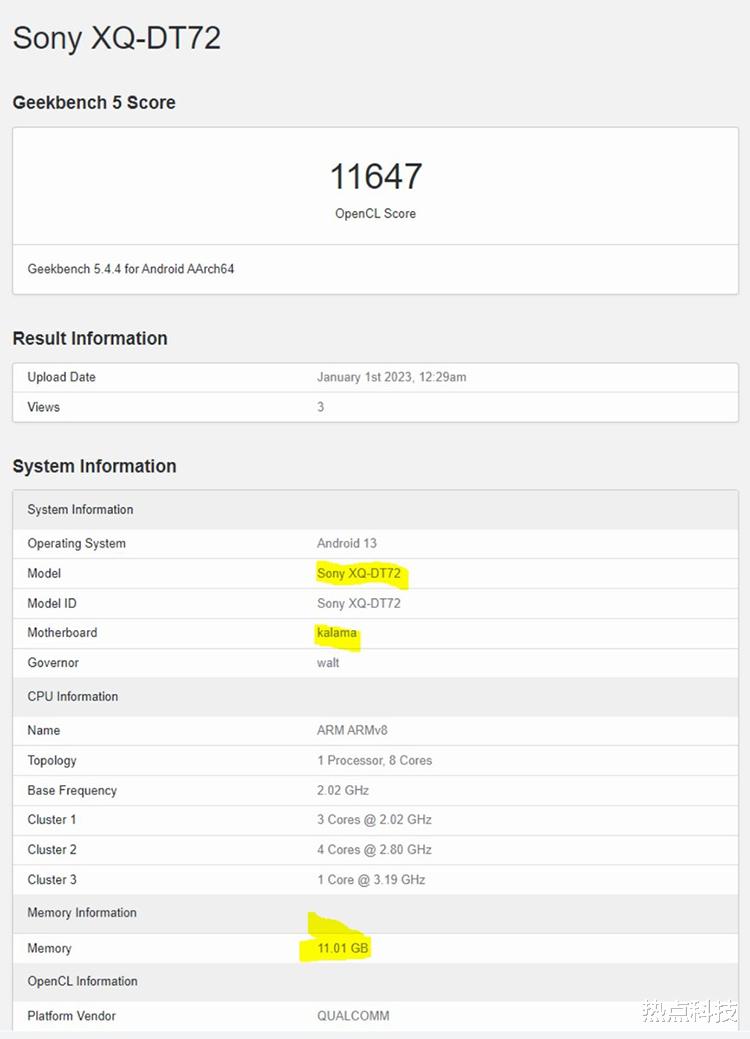
Task: Select the 11647 OpenCL score number
Action: [x=376, y=177]
